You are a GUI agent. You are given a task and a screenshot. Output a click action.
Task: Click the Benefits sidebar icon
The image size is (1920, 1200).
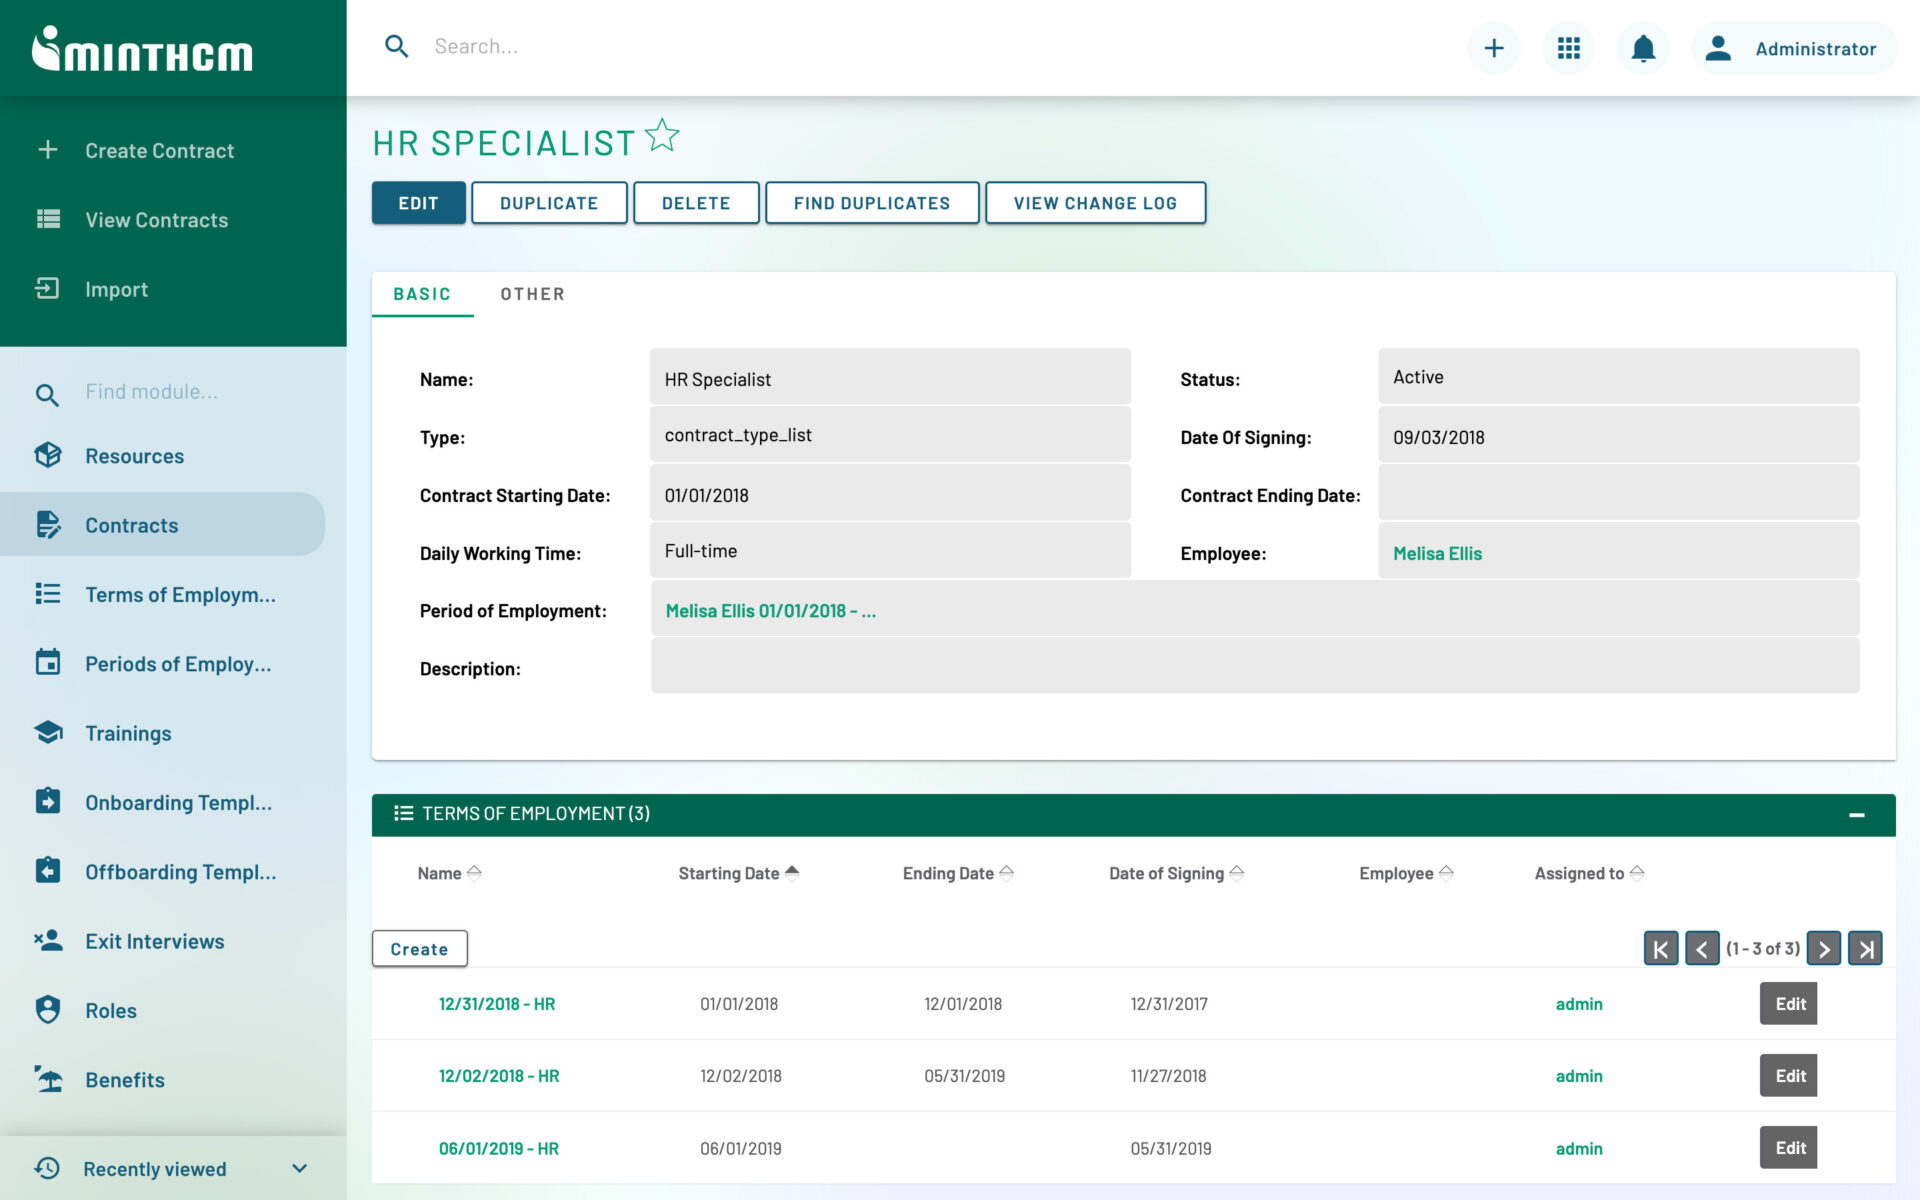tap(47, 1079)
